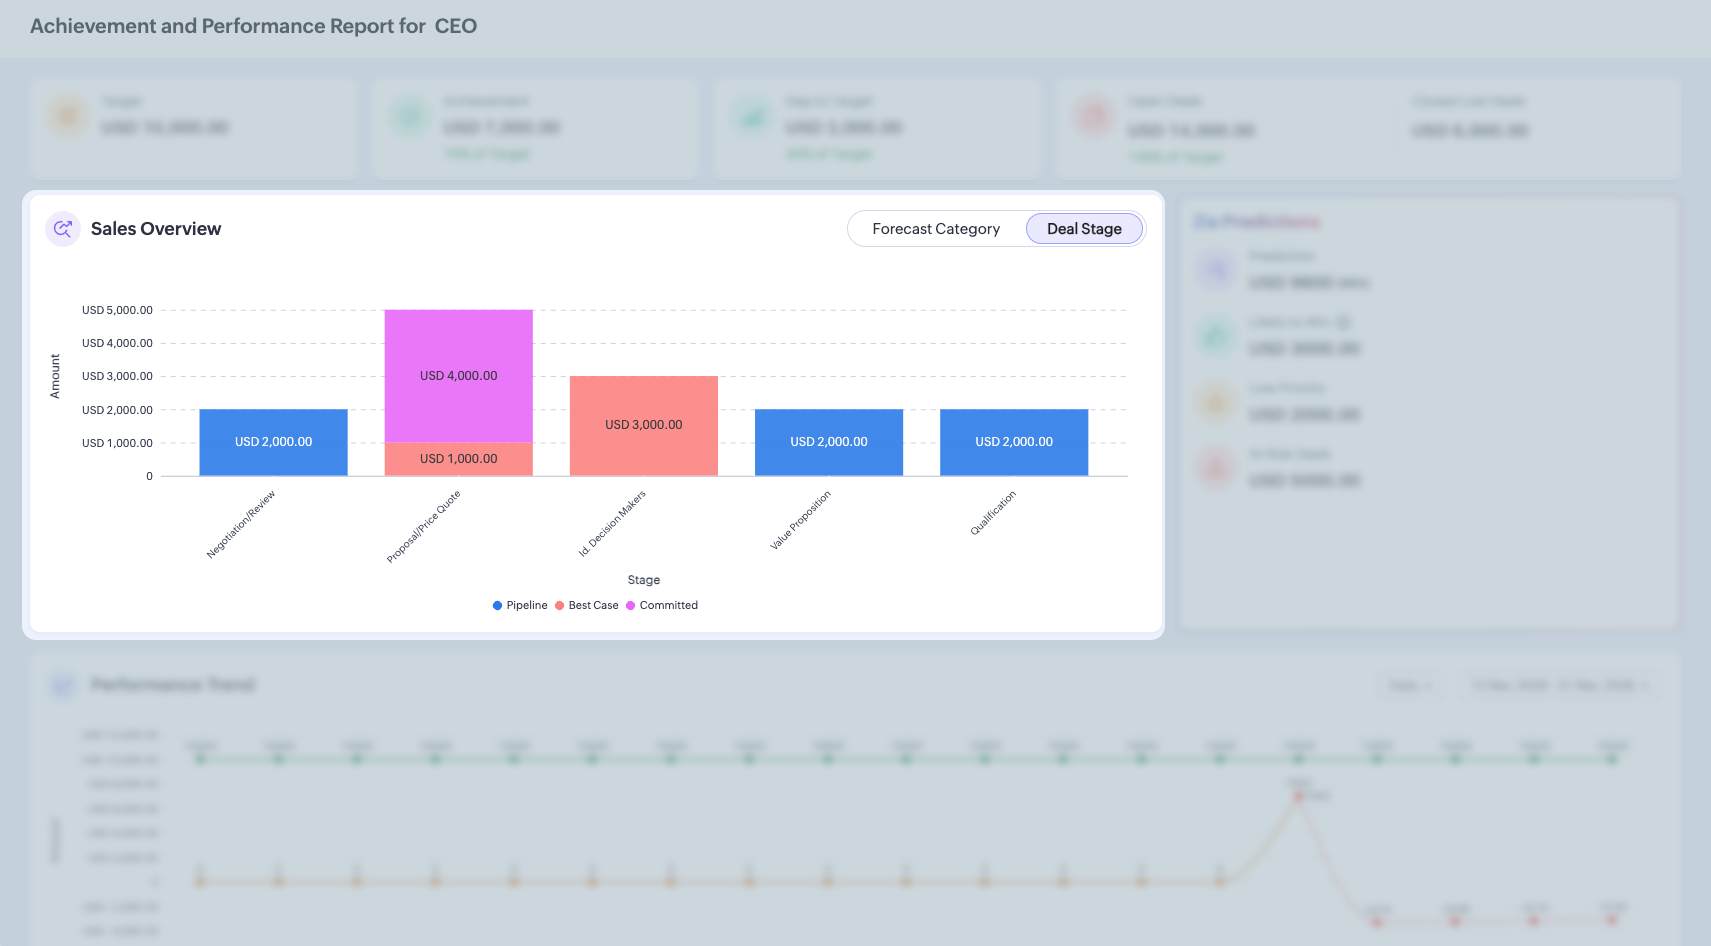Click the Sales Overview heading
This screenshot has height=946, width=1711.
point(156,229)
